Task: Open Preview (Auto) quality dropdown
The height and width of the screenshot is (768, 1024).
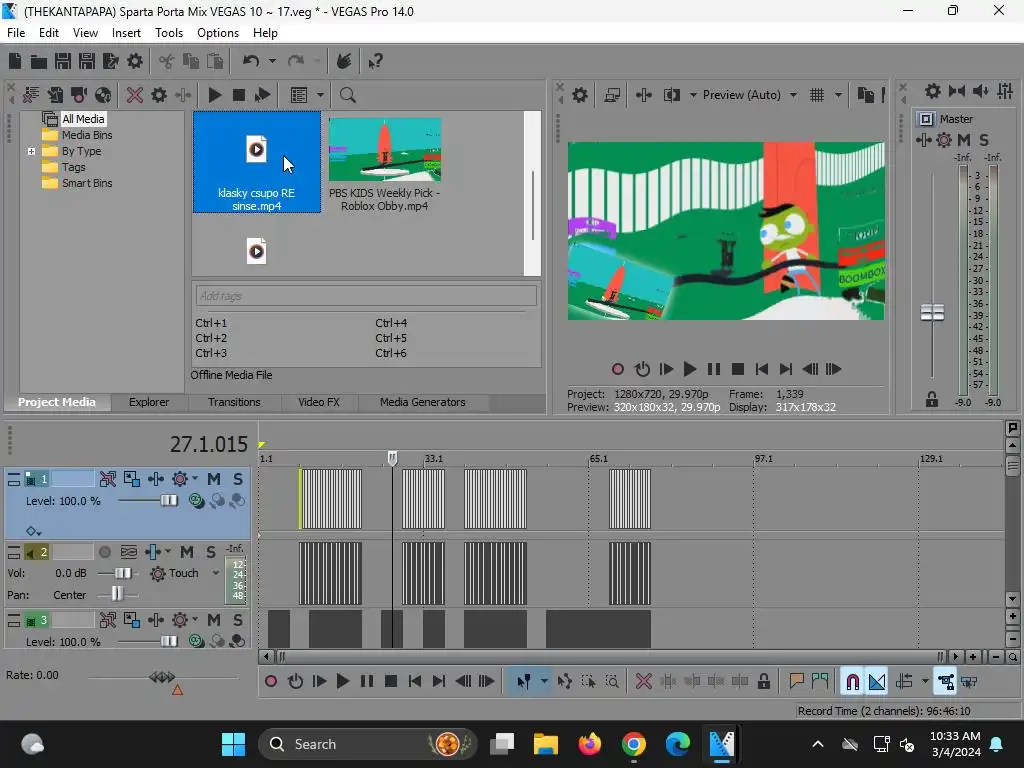Action: click(x=793, y=95)
